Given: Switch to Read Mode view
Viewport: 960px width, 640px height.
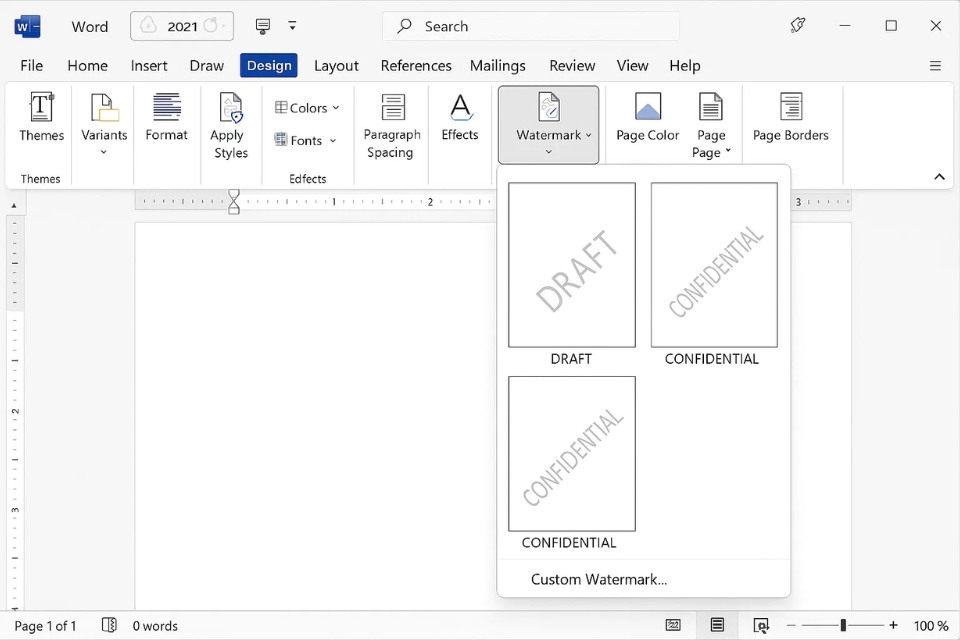Looking at the screenshot, I should [674, 624].
